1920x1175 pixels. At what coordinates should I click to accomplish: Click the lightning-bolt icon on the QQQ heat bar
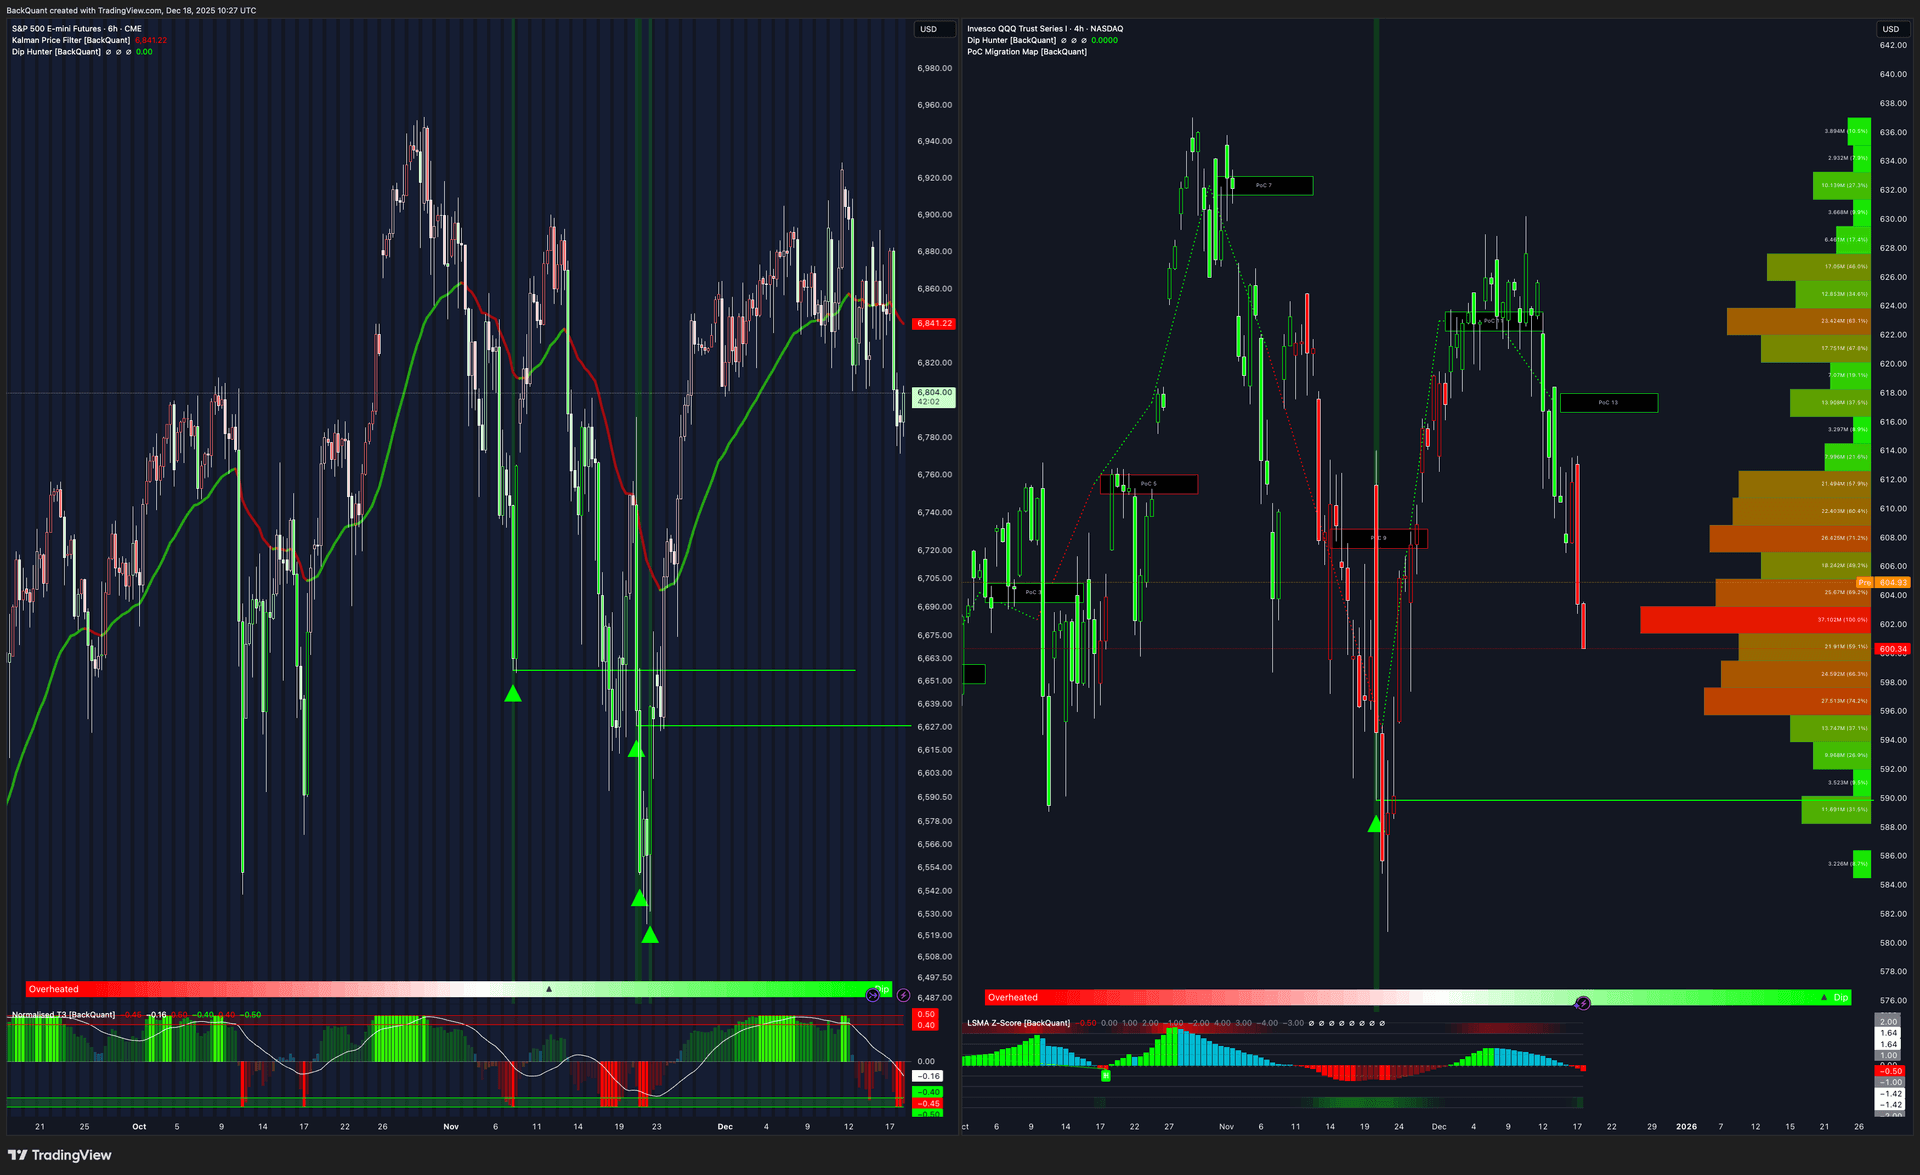(x=1583, y=1002)
